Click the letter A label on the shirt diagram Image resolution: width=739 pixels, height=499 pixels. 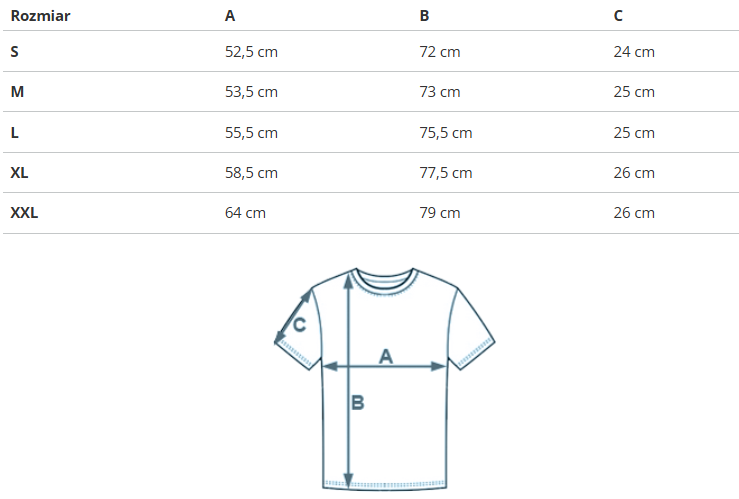click(386, 355)
